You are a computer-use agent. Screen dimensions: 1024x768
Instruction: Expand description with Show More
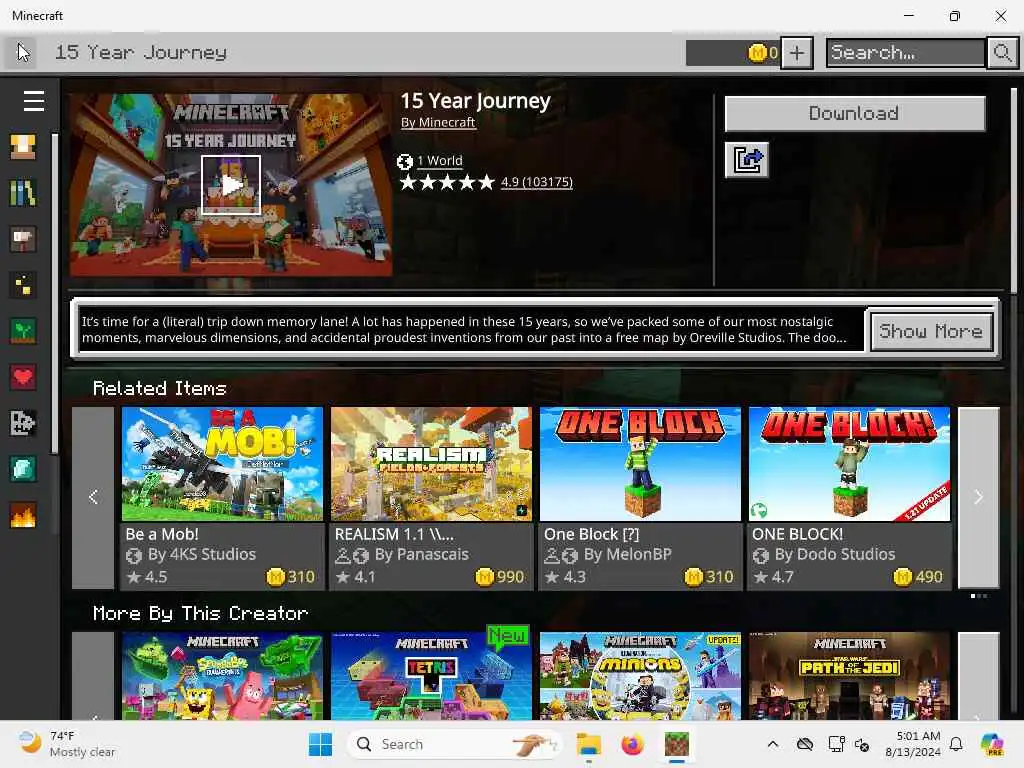click(931, 331)
